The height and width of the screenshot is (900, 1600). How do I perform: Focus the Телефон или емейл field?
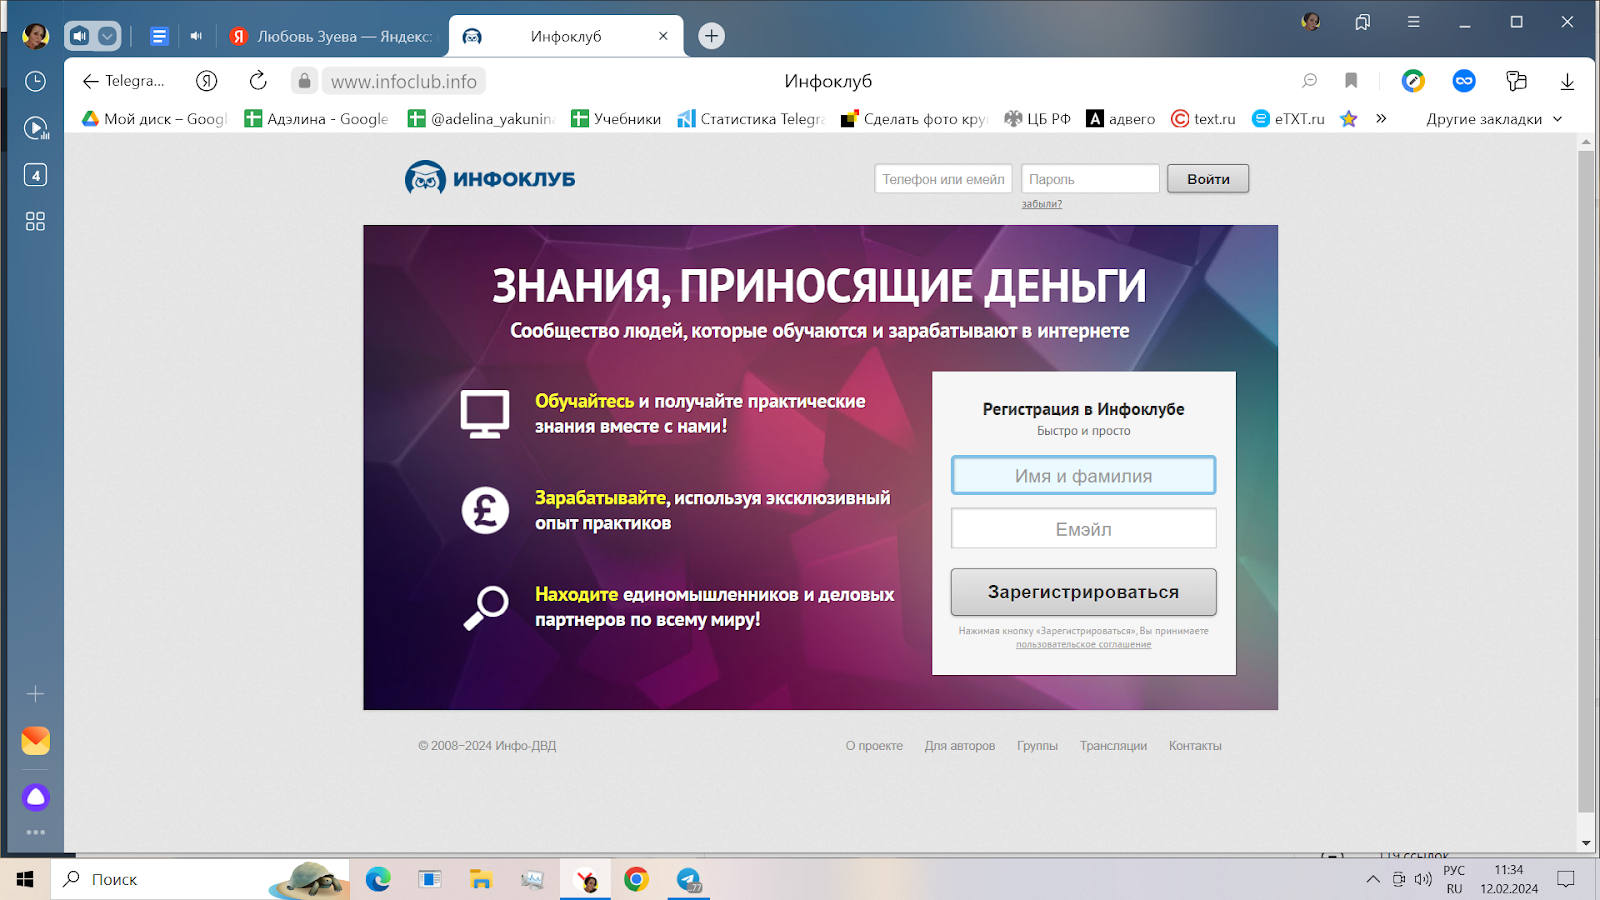click(943, 179)
